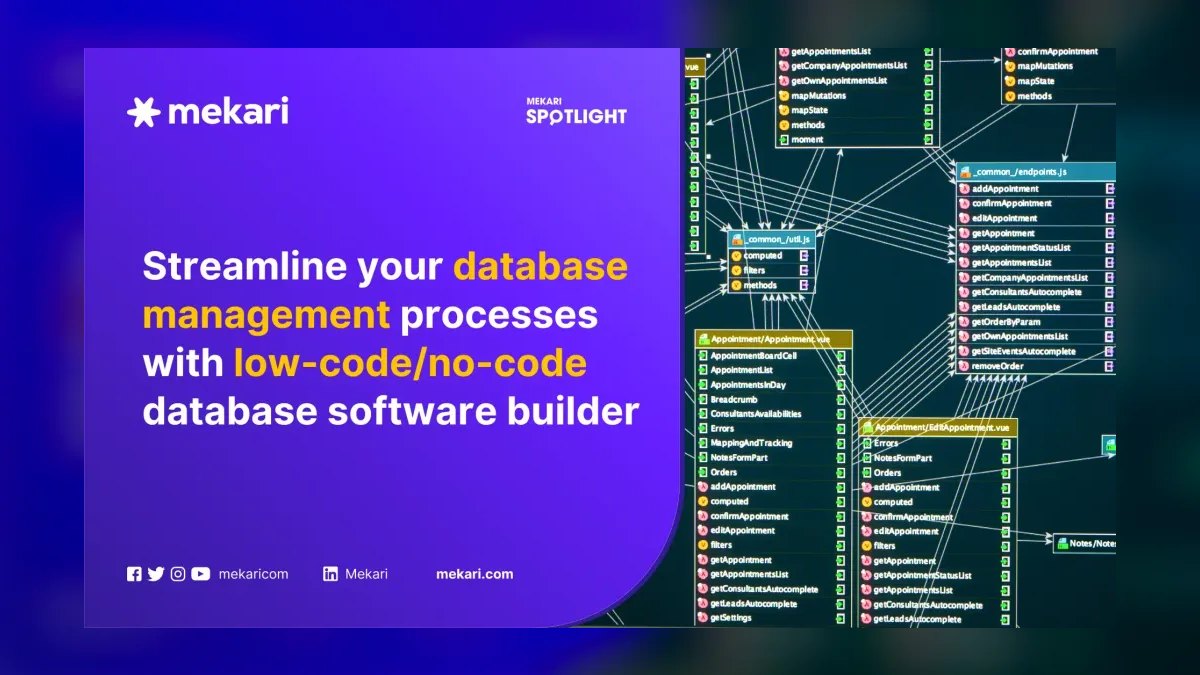Open the Instagram icon in the footer
Viewport: 1200px width, 675px height.
click(x=178, y=574)
